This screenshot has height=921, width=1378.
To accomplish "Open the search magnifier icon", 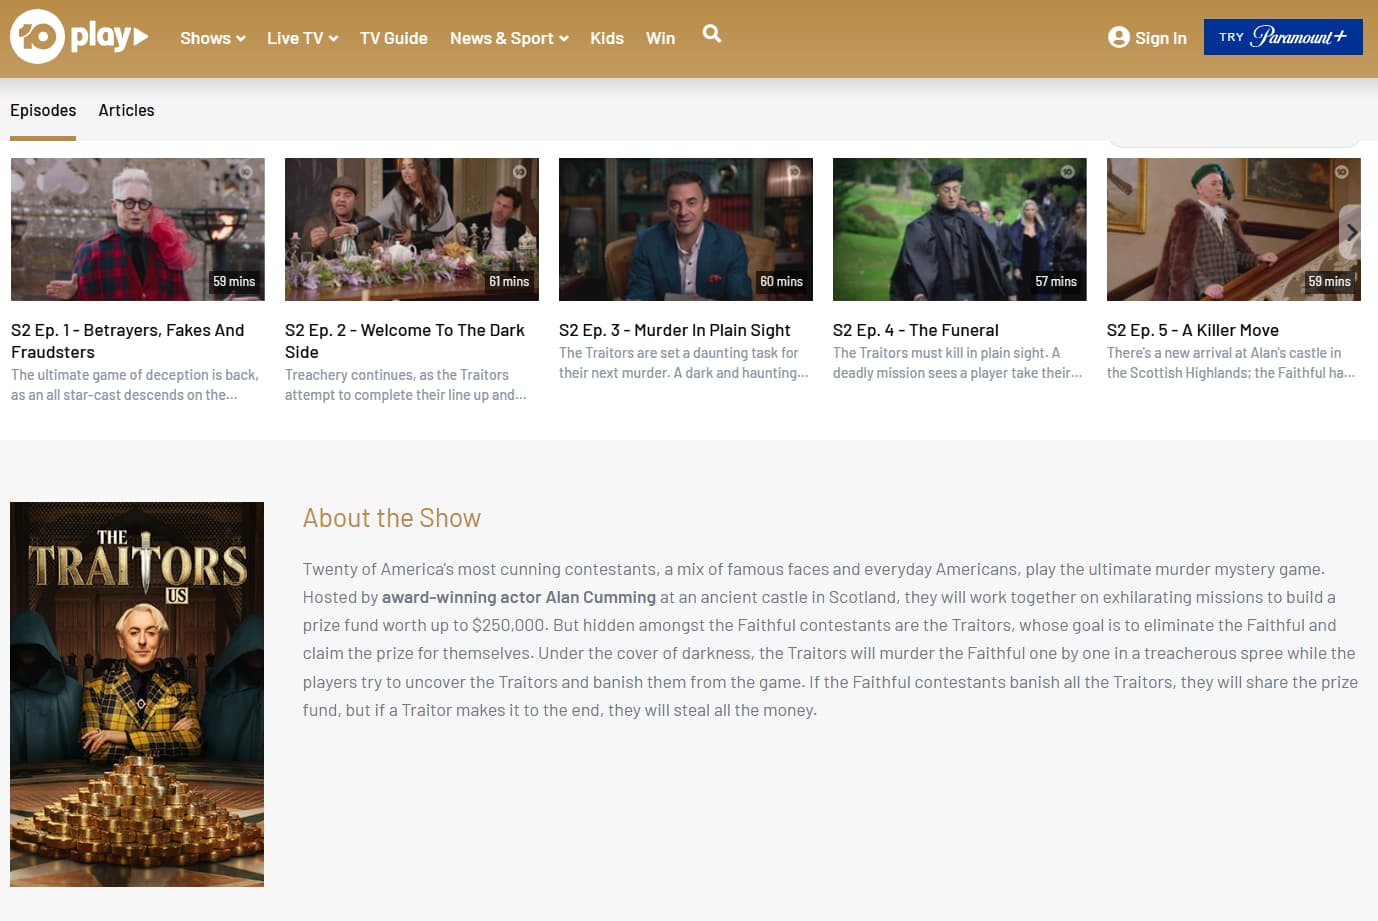I will (x=712, y=34).
